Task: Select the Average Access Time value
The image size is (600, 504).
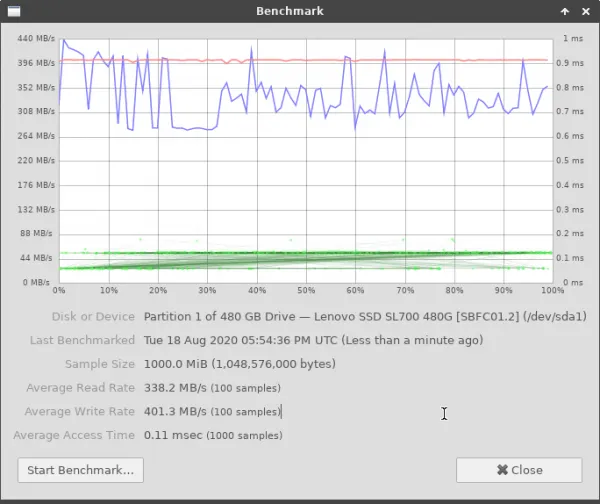Action: (172, 435)
